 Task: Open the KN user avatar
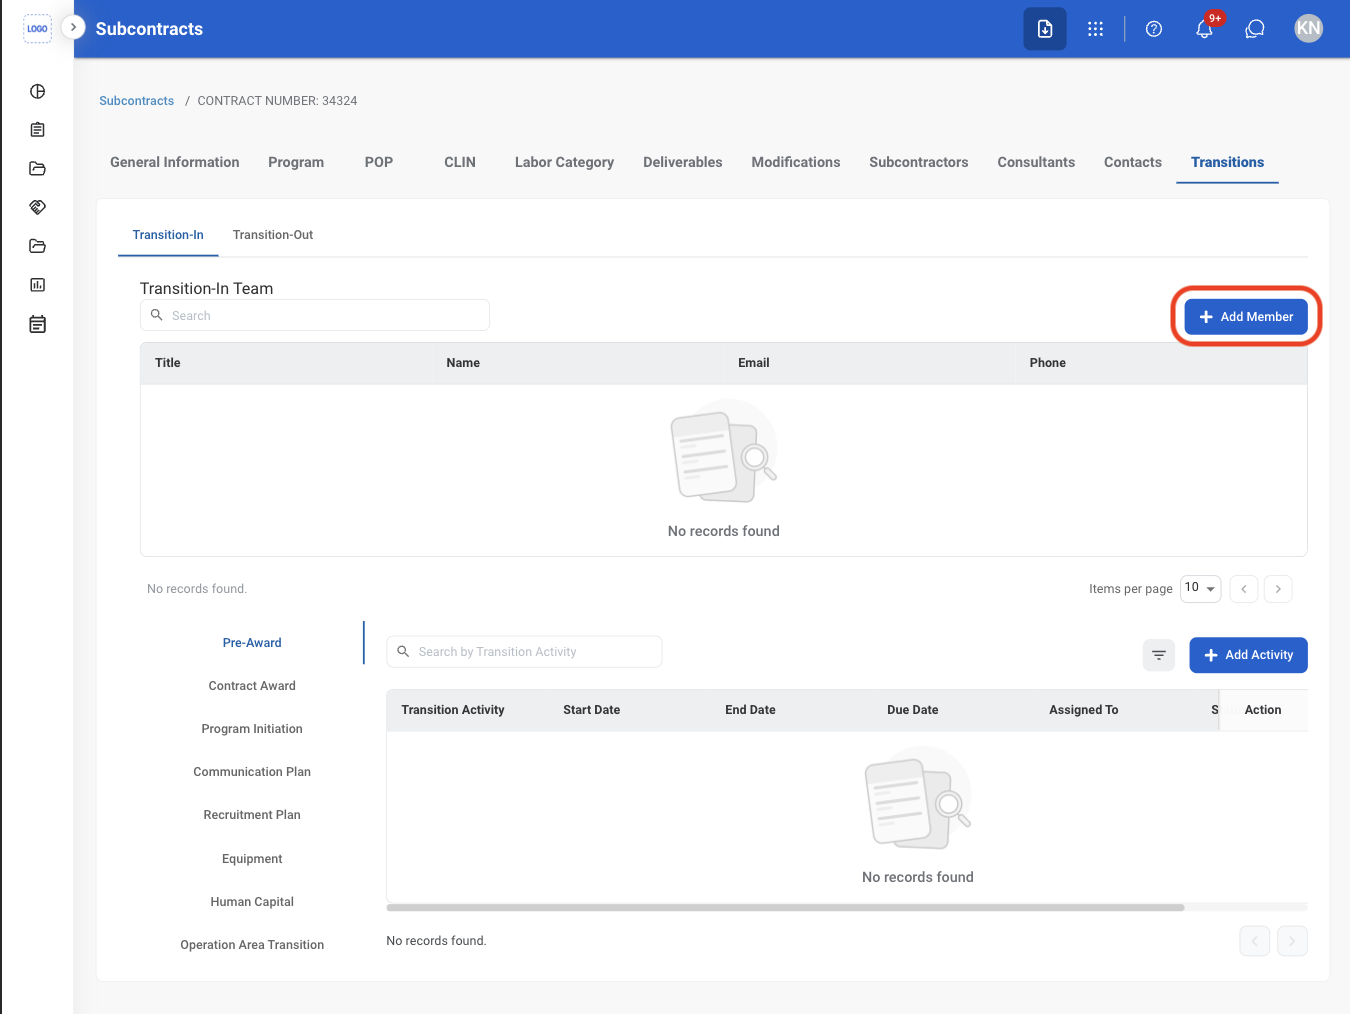(1308, 29)
